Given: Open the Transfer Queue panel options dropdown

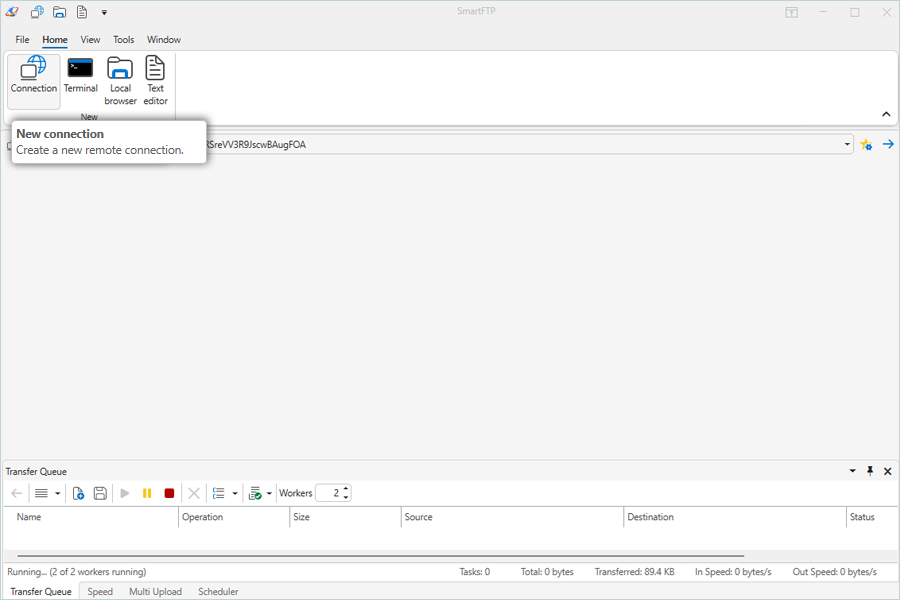Looking at the screenshot, I should click(853, 471).
